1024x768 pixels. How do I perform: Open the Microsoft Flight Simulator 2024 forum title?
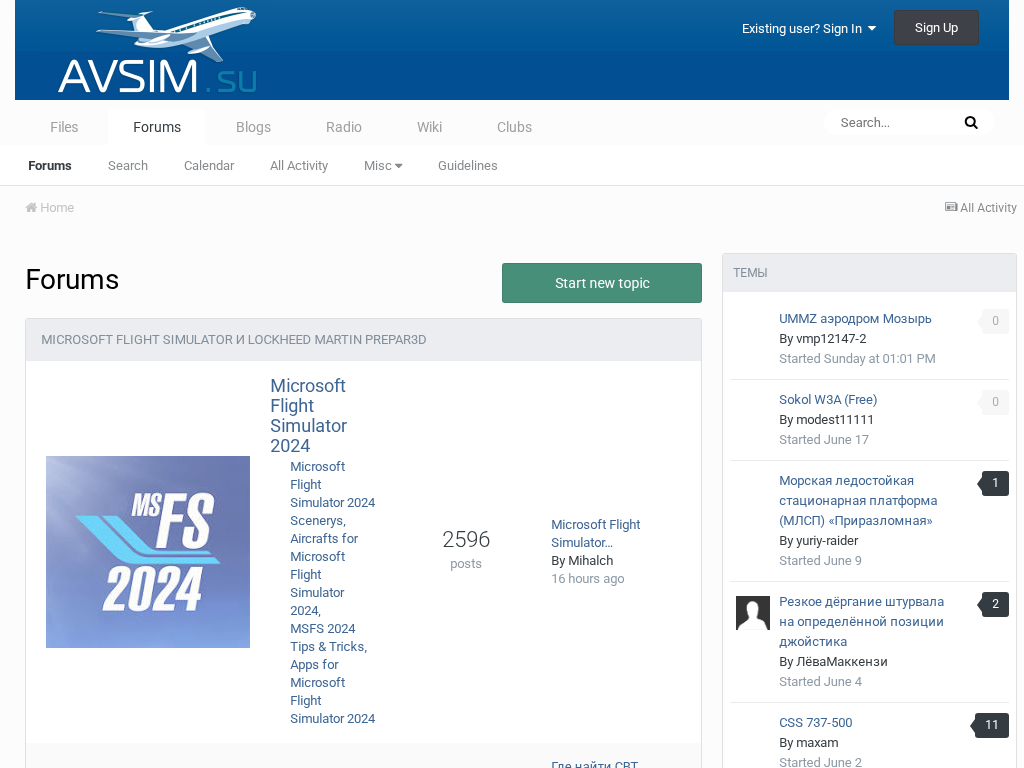308,415
